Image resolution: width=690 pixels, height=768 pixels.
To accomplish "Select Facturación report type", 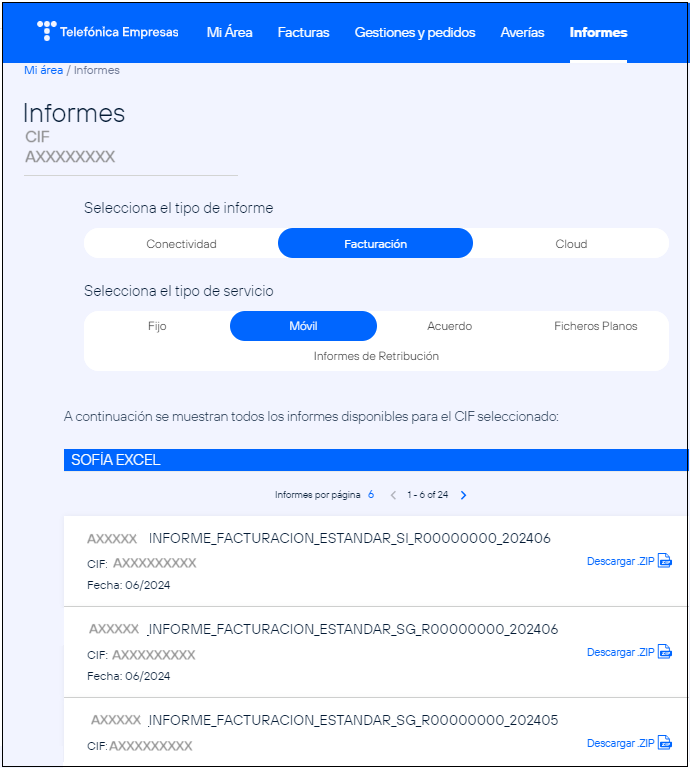I will pos(375,244).
